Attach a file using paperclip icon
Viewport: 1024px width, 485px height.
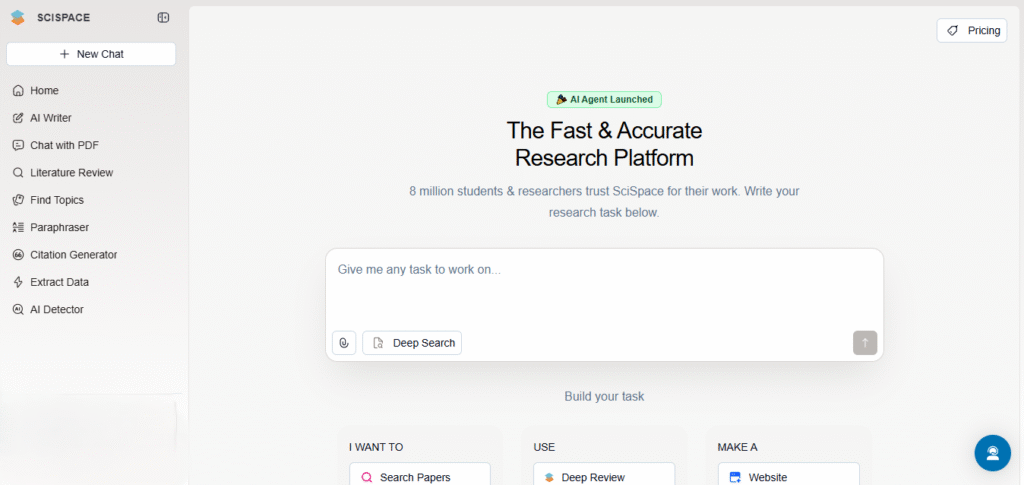pyautogui.click(x=344, y=343)
